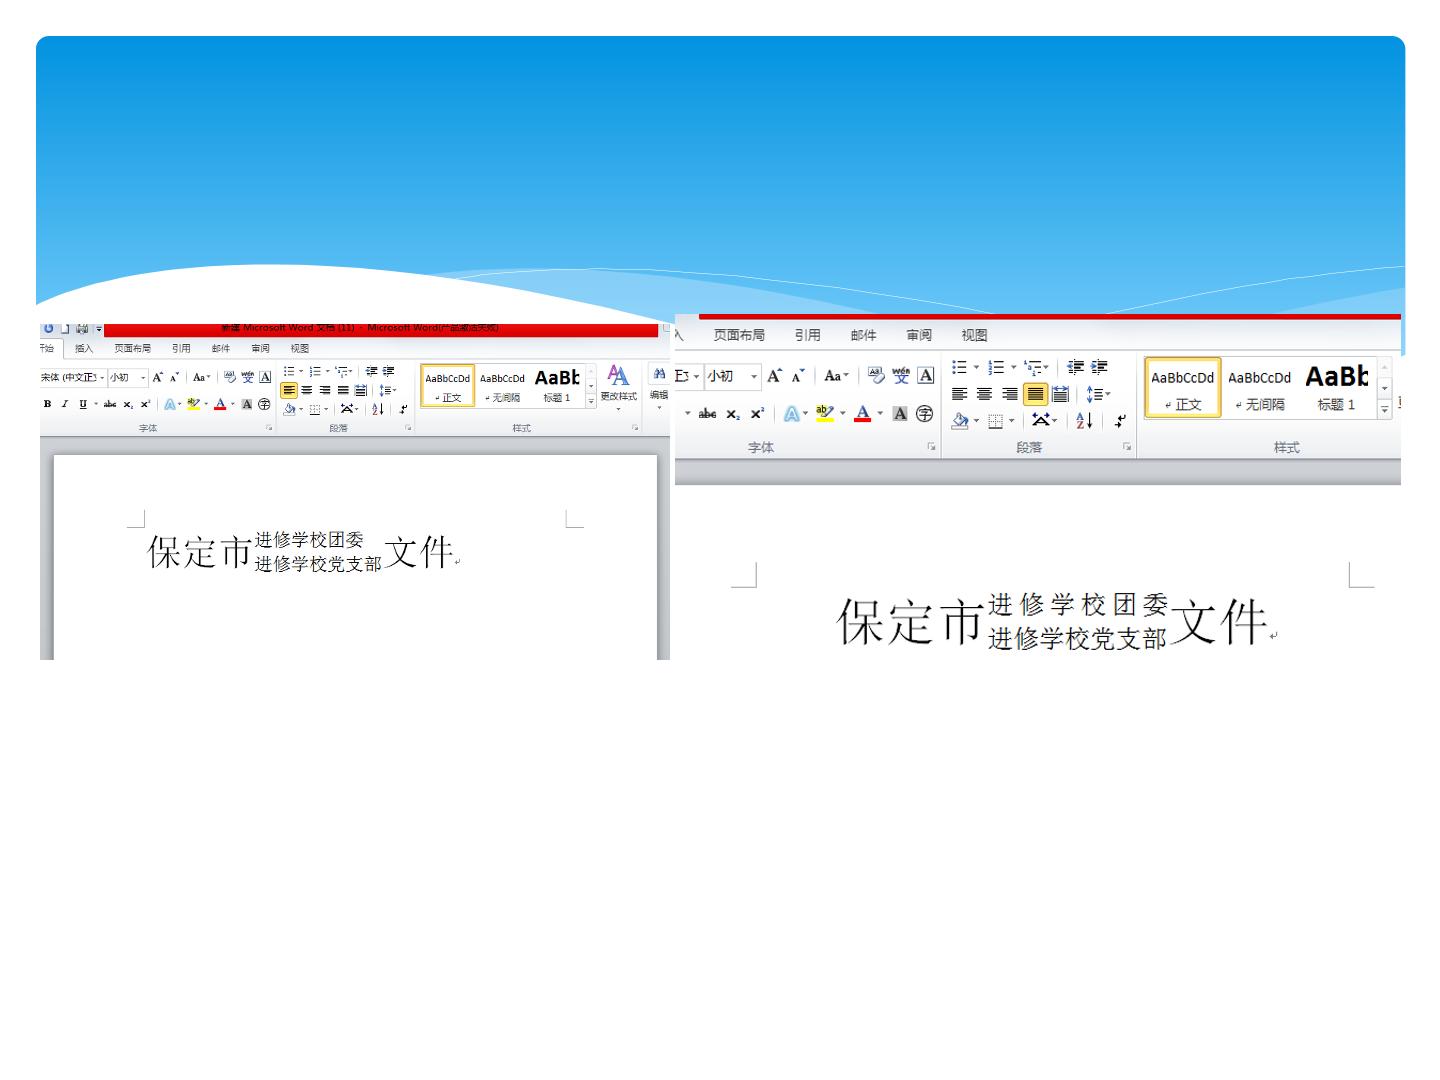Toggle Italic formatting in the small ribbon
This screenshot has height=1080, width=1440.
pos(65,404)
